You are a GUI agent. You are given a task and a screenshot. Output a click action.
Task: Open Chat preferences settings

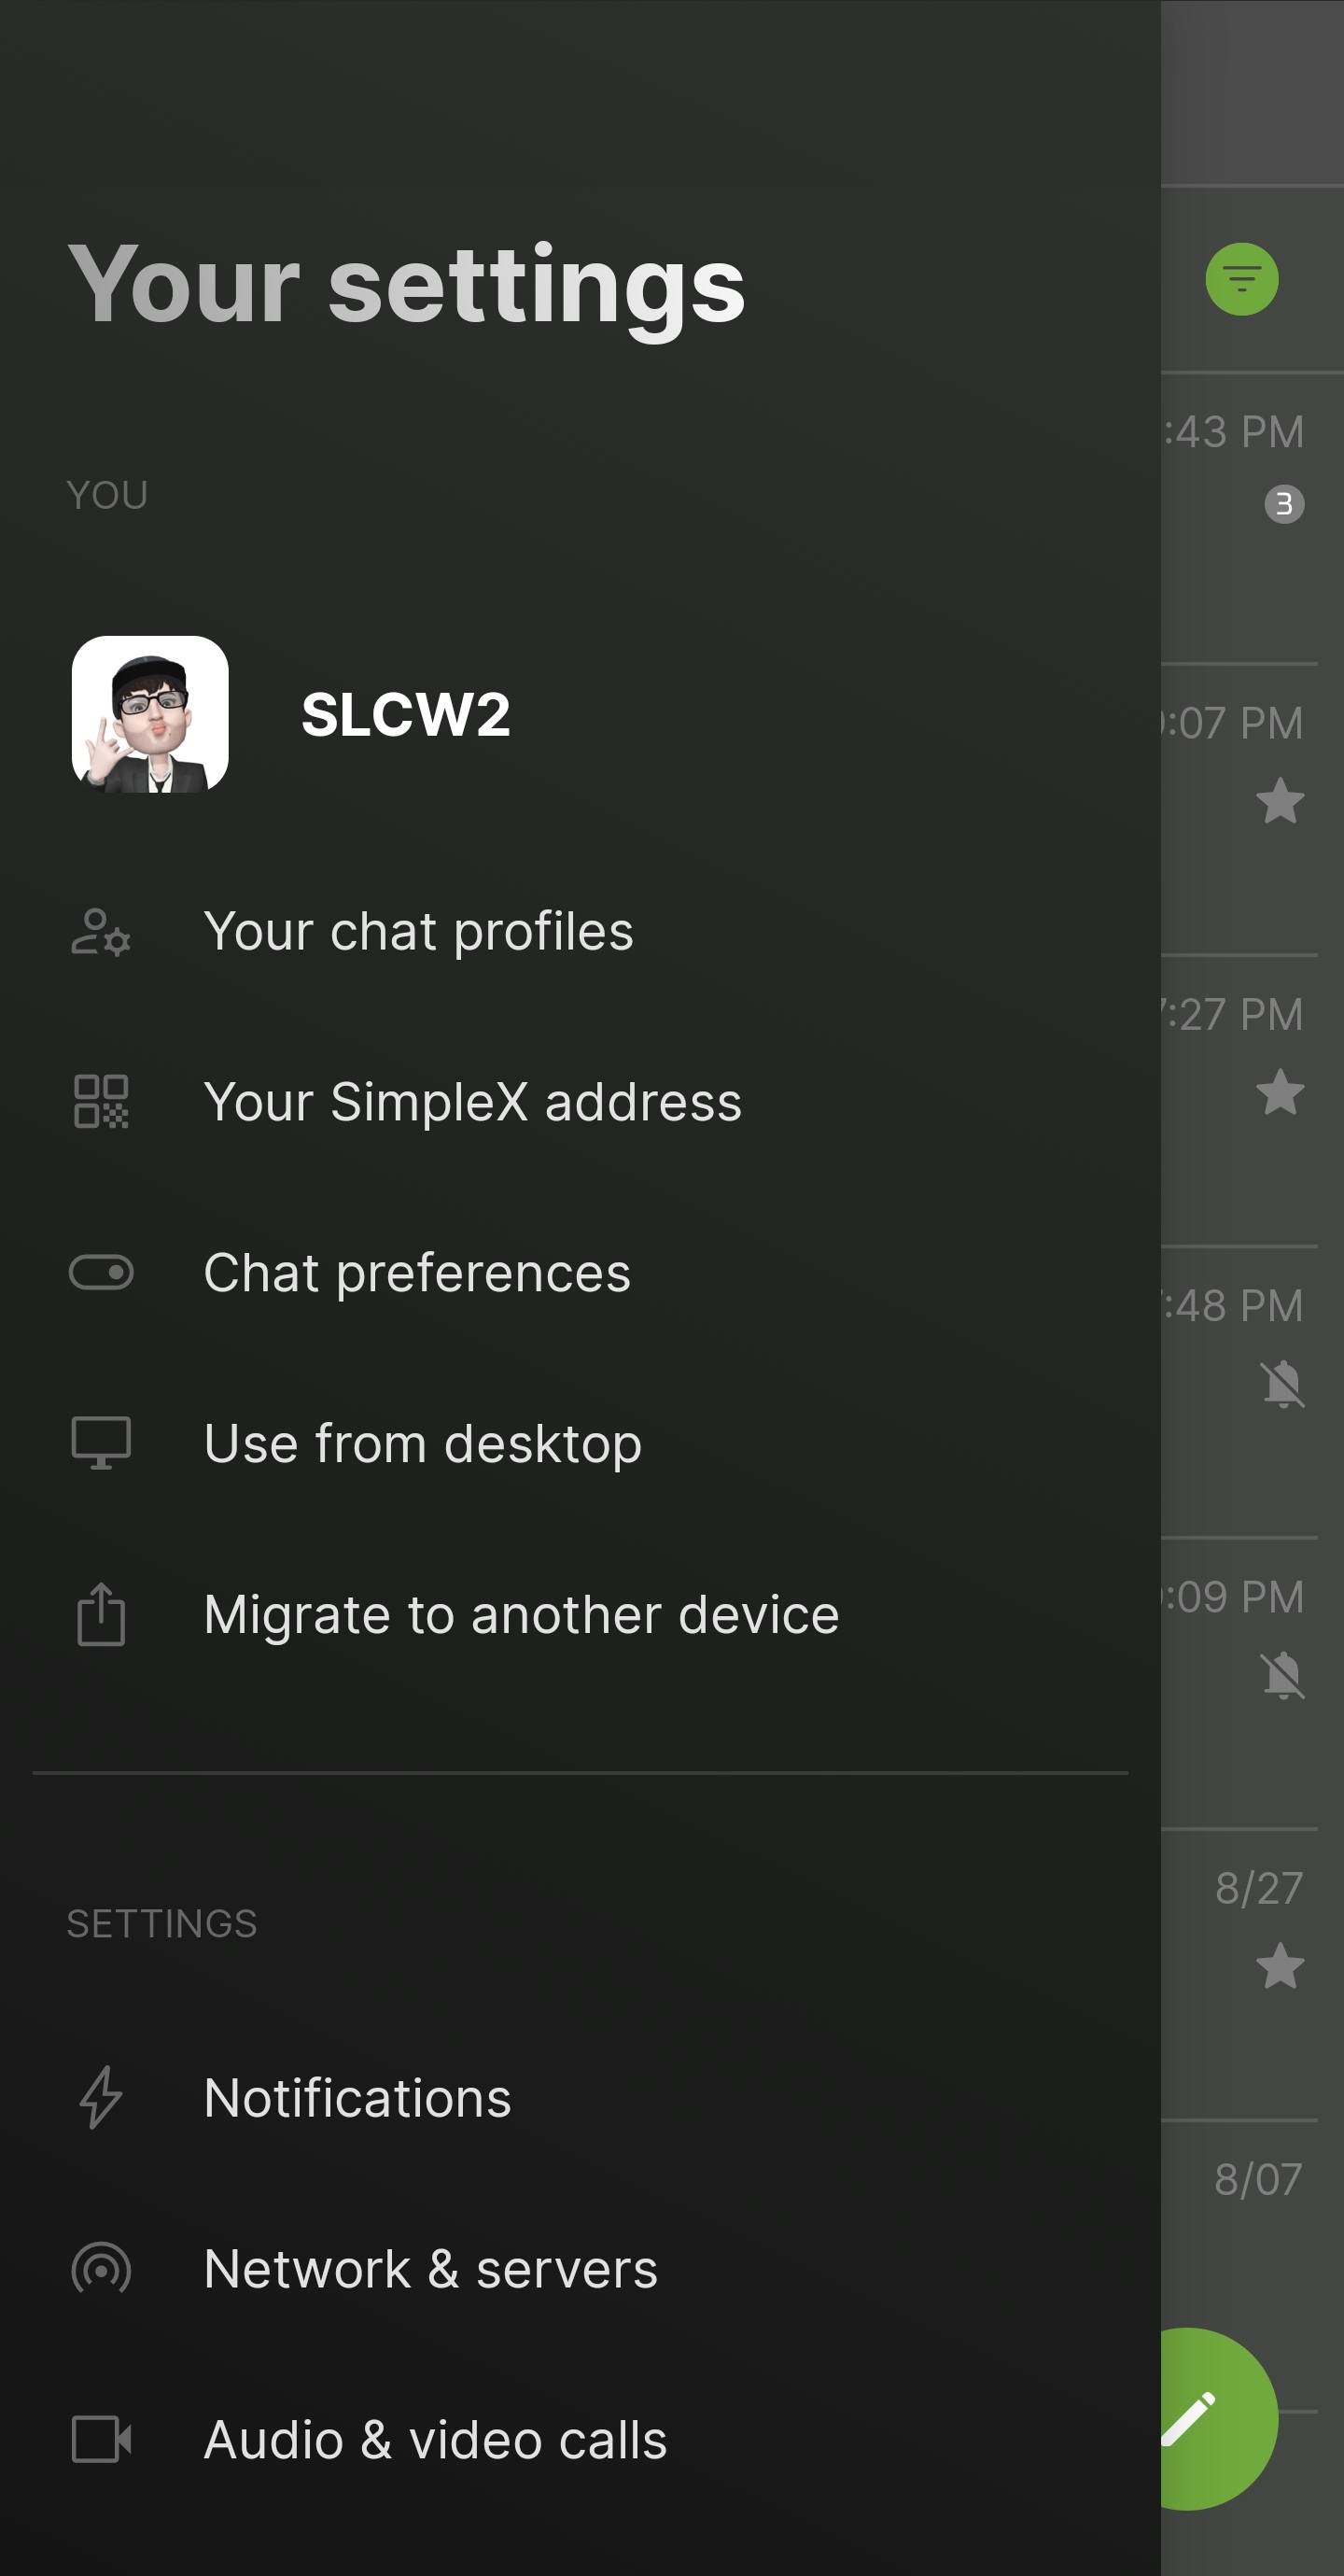[417, 1273]
